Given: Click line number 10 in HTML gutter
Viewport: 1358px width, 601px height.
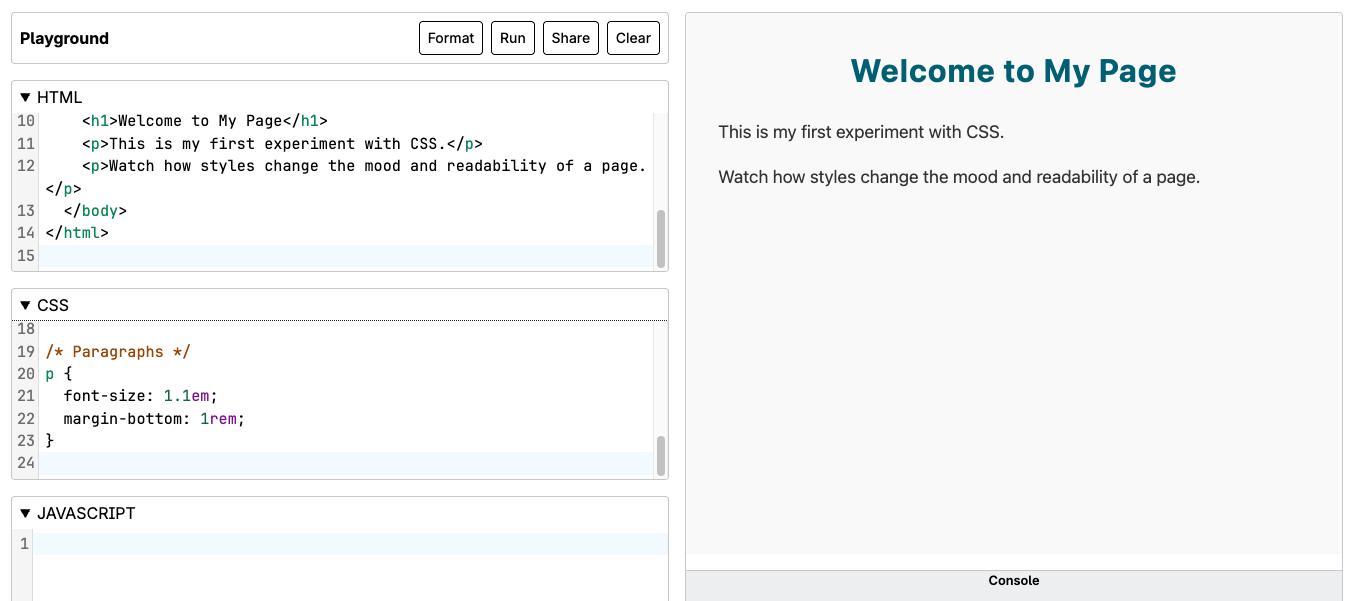Looking at the screenshot, I should [26, 121].
